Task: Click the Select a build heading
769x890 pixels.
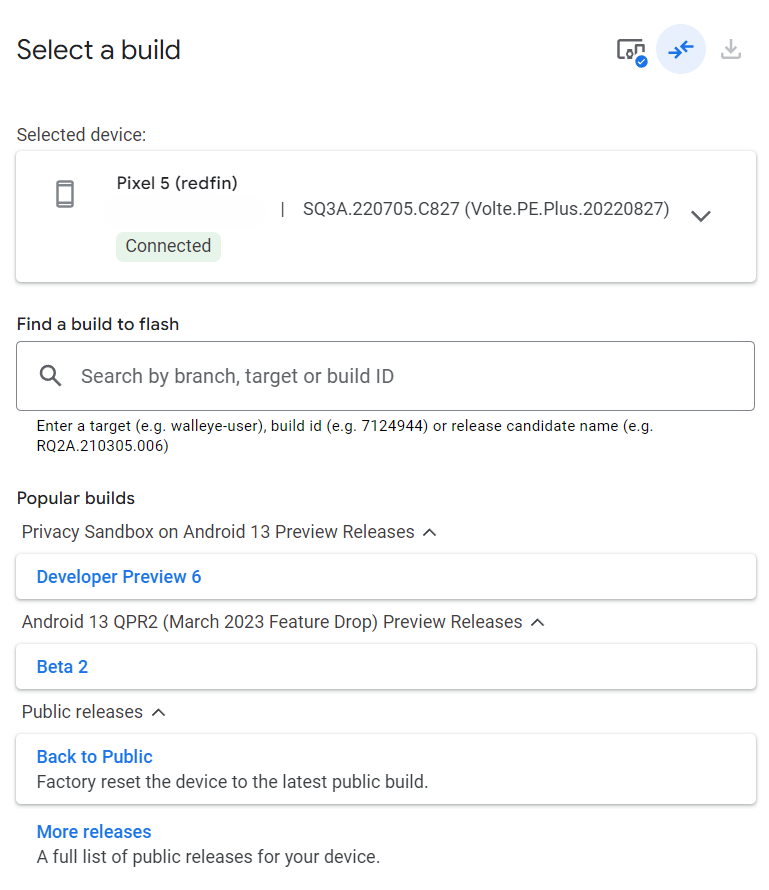Action: [99, 50]
